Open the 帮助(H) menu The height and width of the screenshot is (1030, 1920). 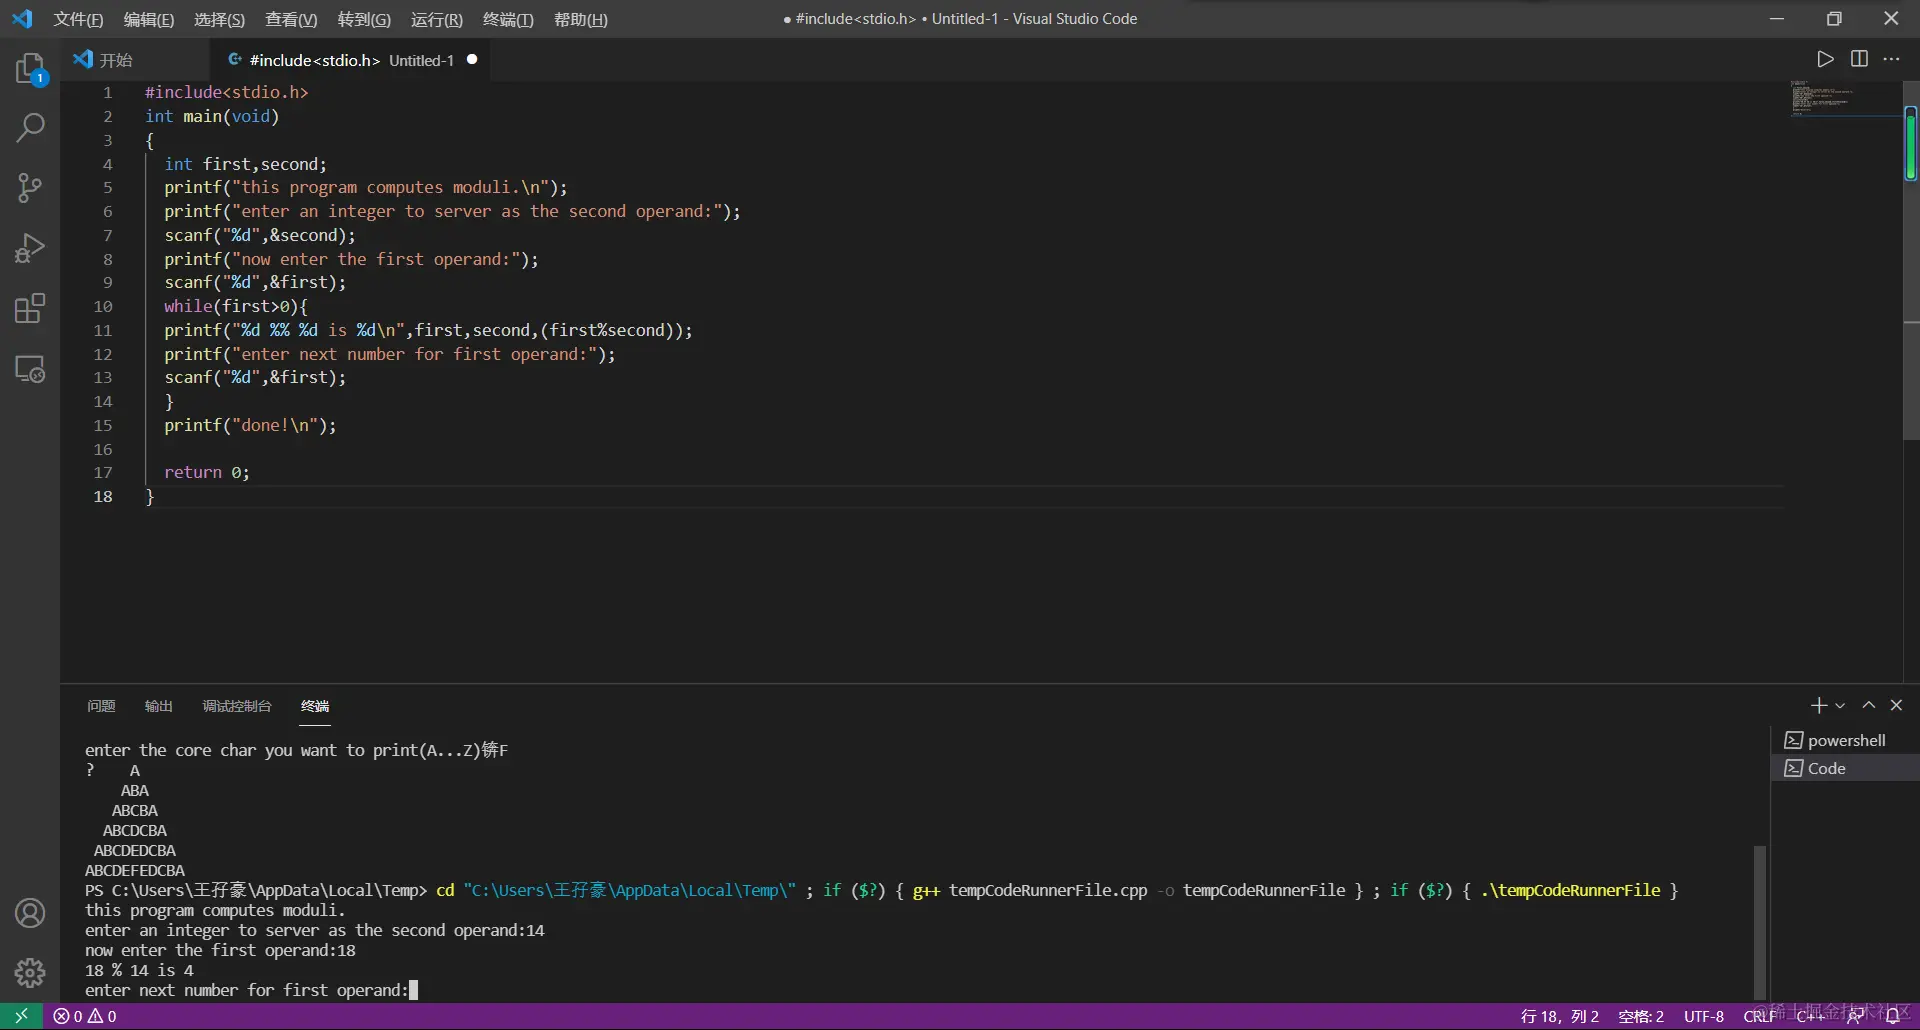[x=581, y=19]
